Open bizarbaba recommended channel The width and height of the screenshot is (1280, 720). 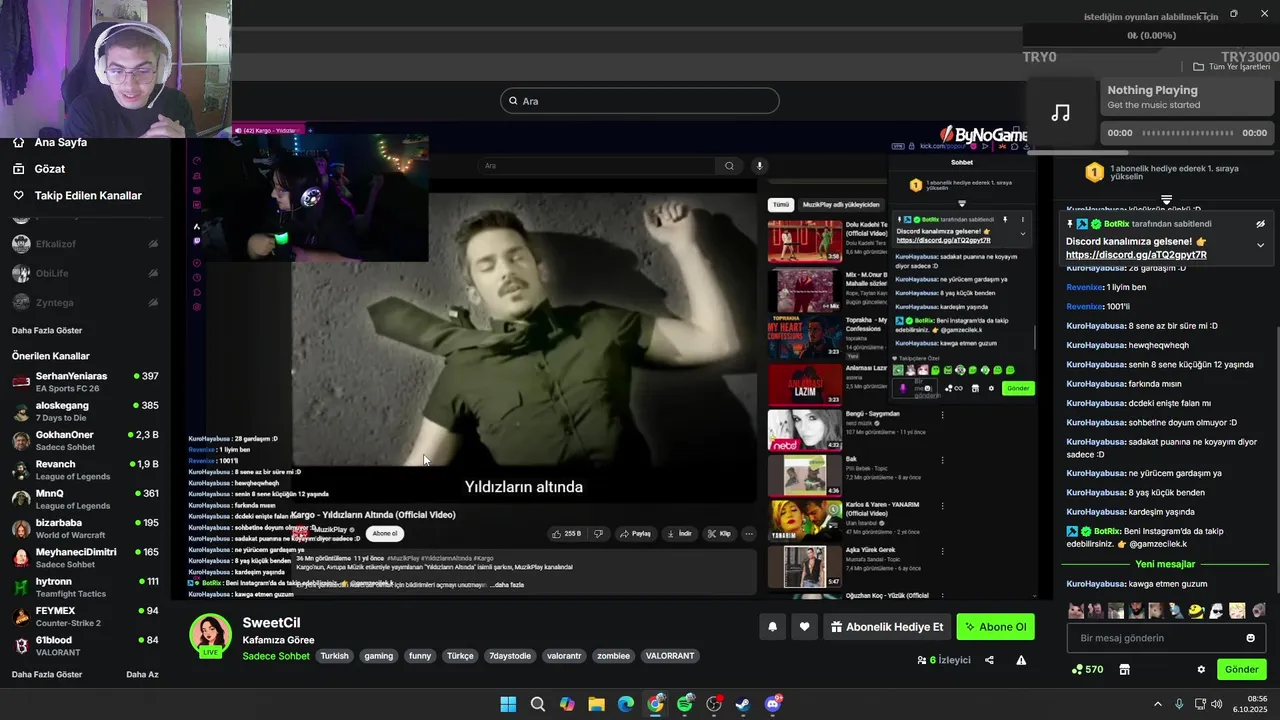coord(85,528)
